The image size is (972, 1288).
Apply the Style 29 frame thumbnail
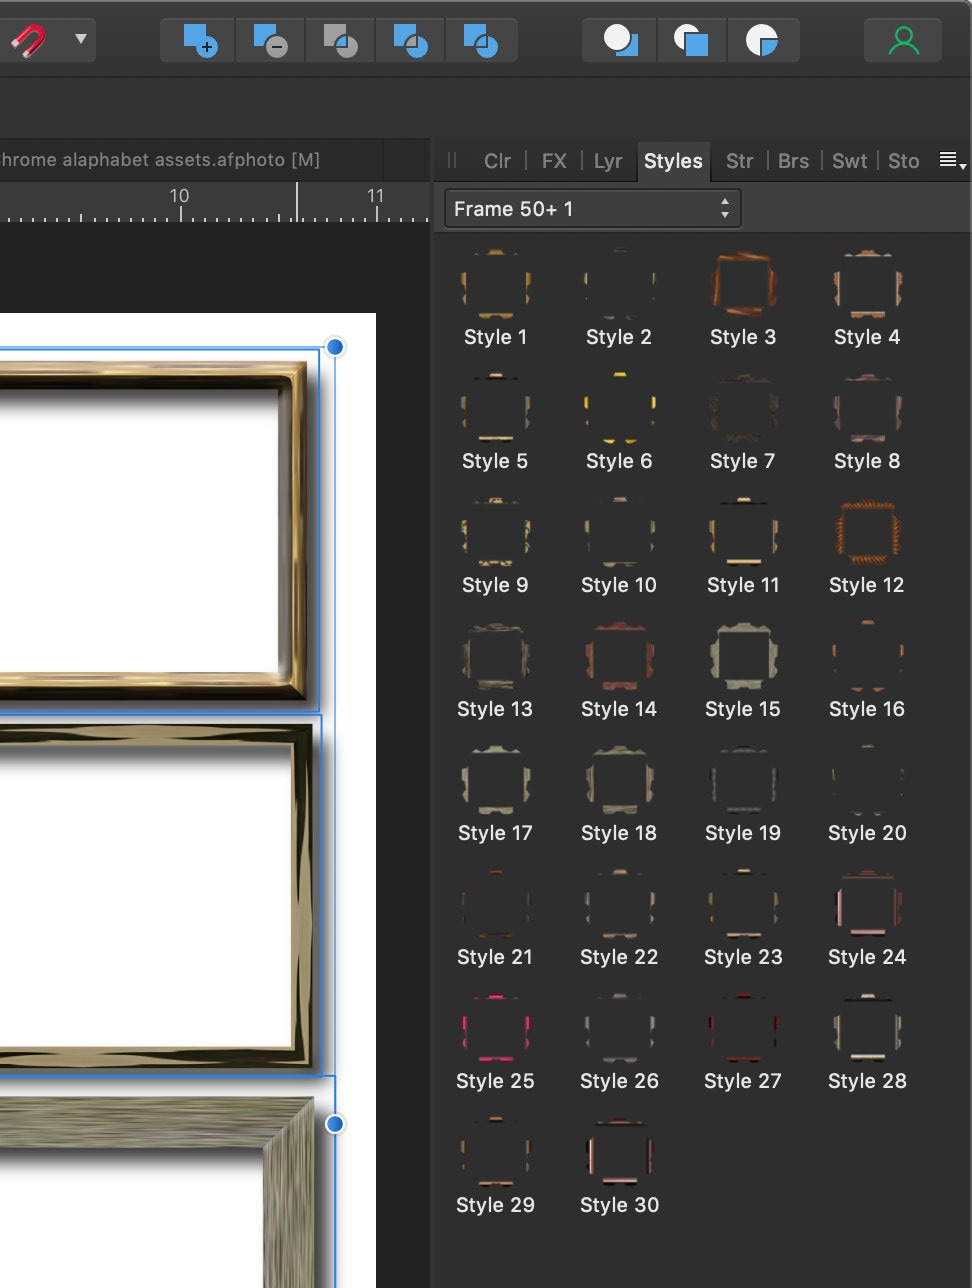point(495,1152)
